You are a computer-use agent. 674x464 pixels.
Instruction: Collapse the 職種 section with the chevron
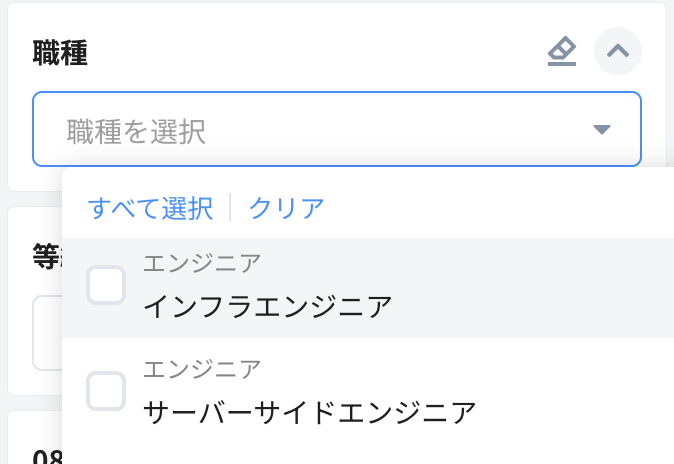click(617, 51)
